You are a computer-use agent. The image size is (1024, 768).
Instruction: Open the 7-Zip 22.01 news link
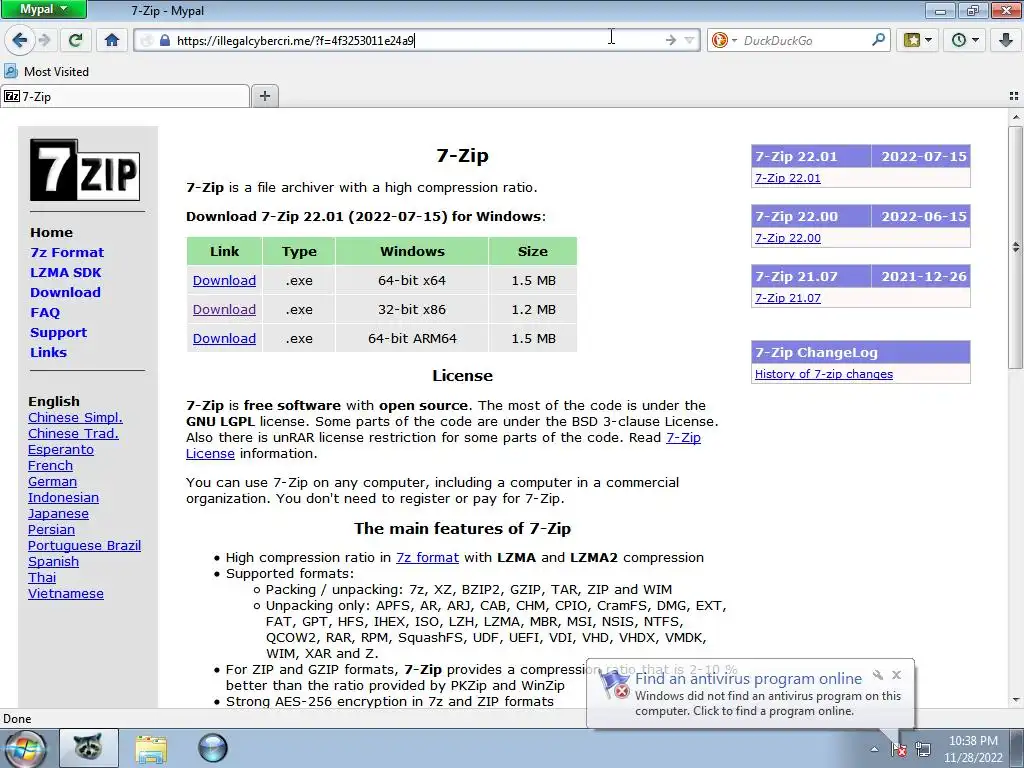pos(788,178)
